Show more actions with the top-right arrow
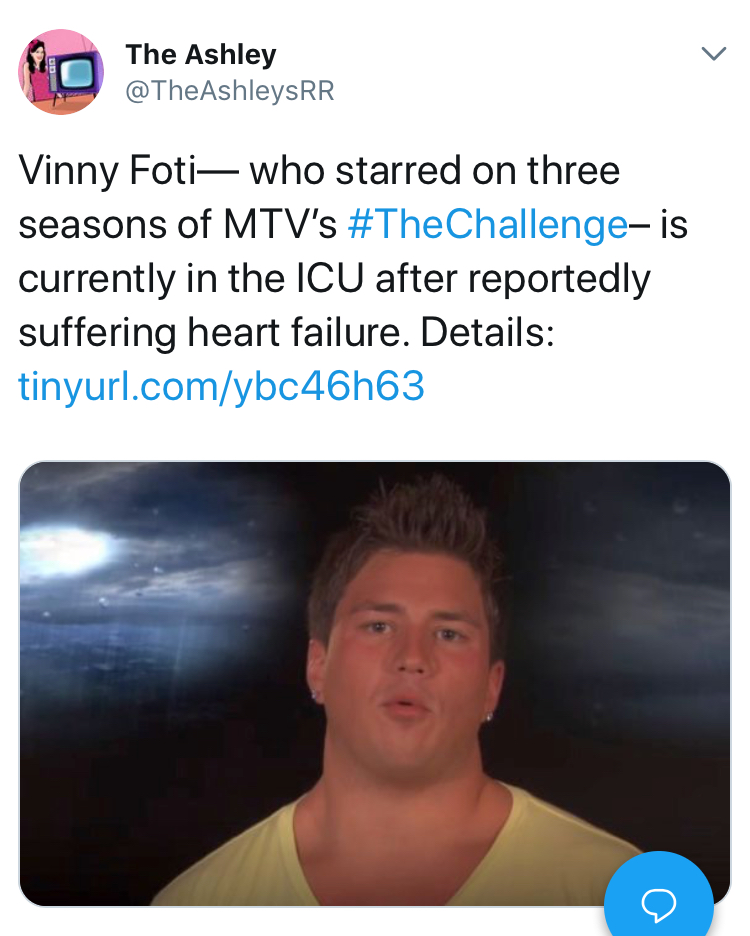The height and width of the screenshot is (936, 750). pos(713,54)
